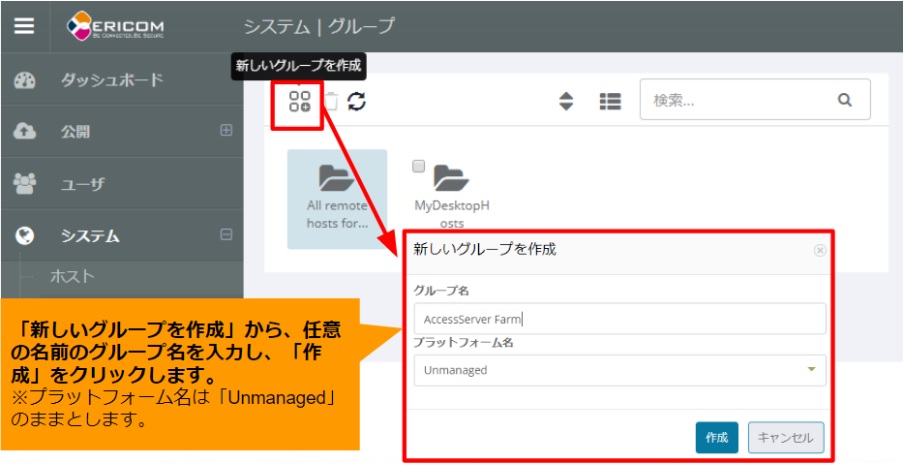Screen dimensions: 905x467
Task: Open the hamburger menu icon
Action: (x=24, y=26)
